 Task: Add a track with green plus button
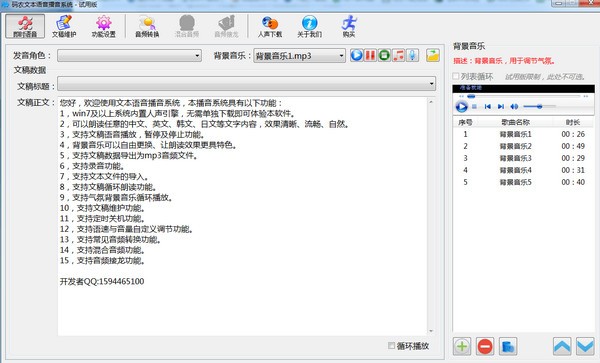coord(462,347)
